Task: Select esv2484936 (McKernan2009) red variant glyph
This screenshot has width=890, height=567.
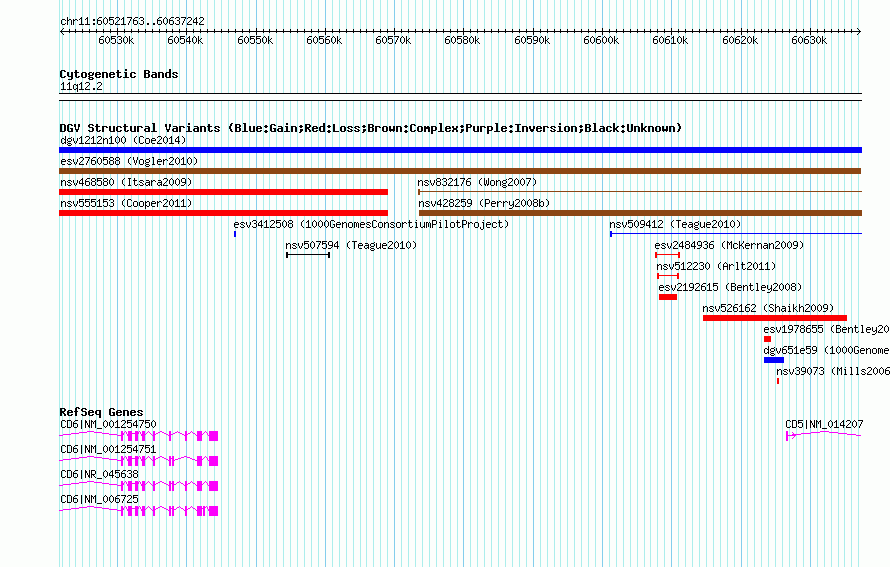Action: pos(668,255)
